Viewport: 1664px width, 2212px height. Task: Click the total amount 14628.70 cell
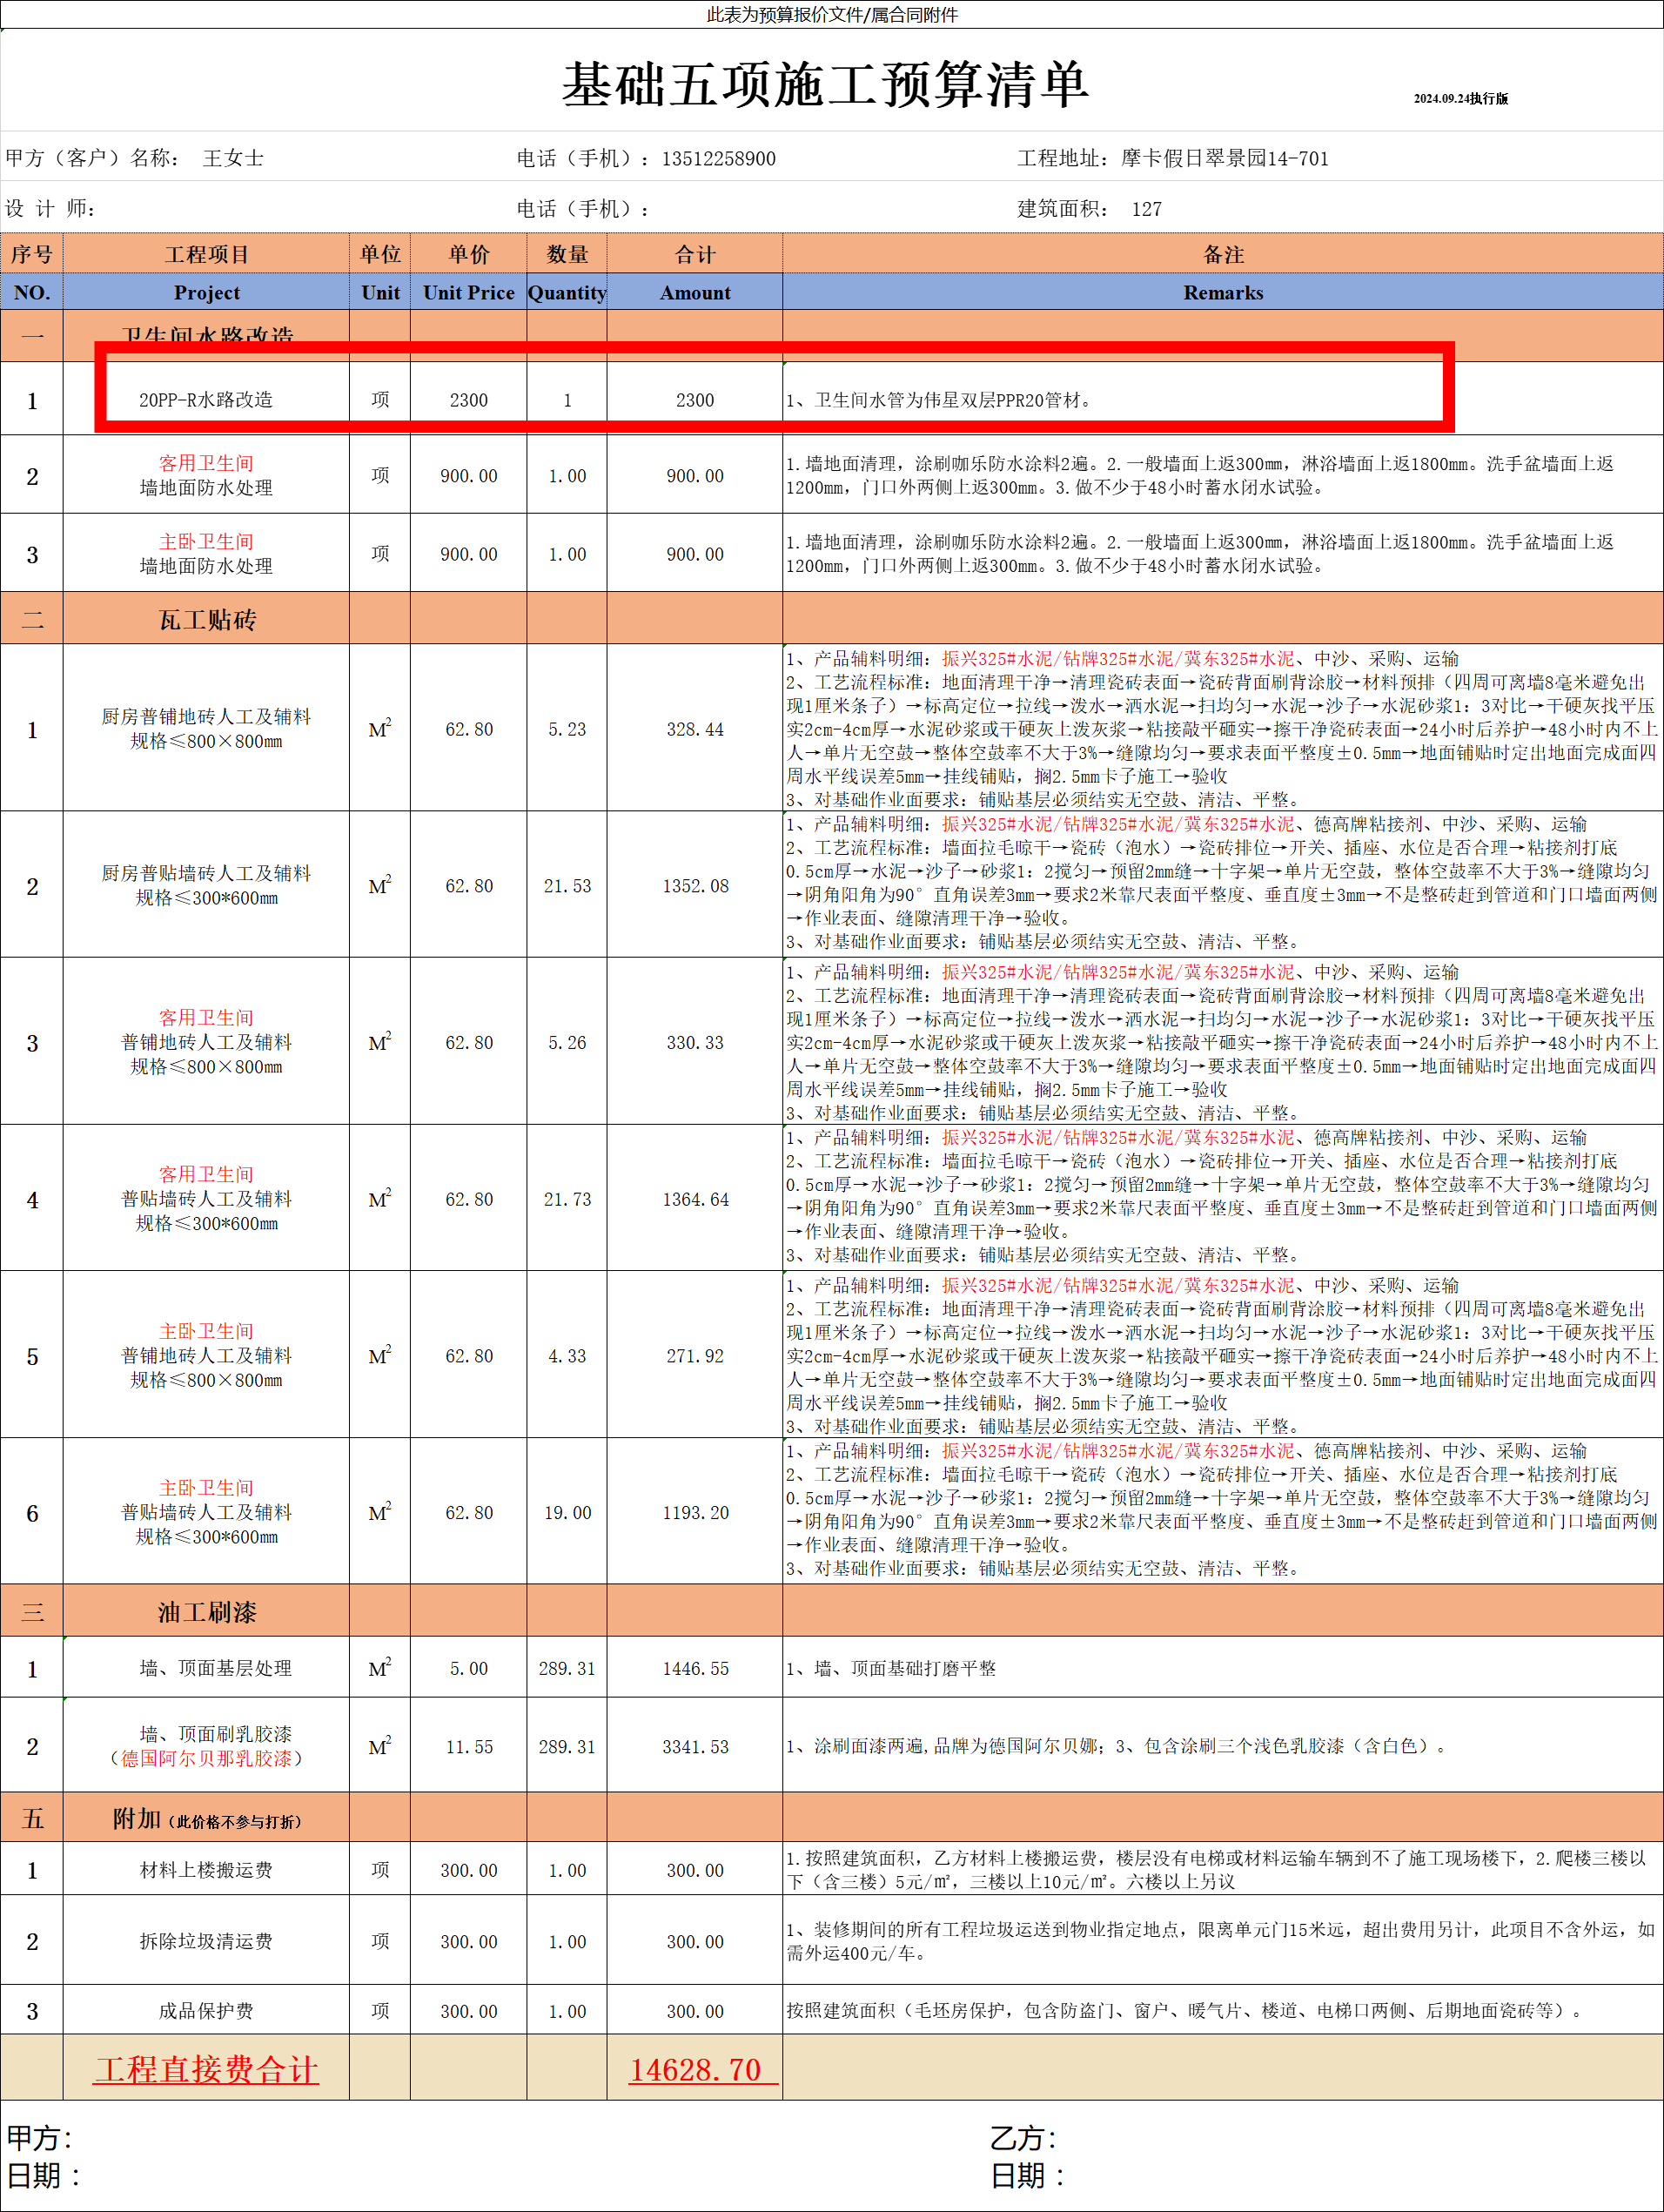click(x=695, y=2069)
